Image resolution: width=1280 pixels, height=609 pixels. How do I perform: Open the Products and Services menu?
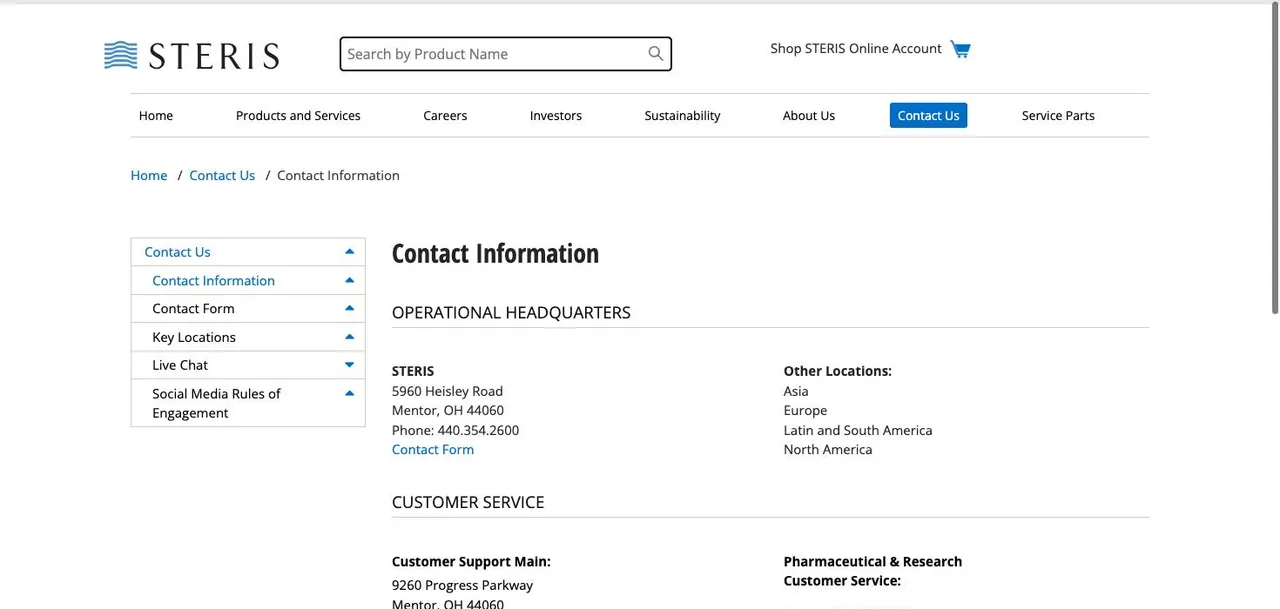(298, 115)
